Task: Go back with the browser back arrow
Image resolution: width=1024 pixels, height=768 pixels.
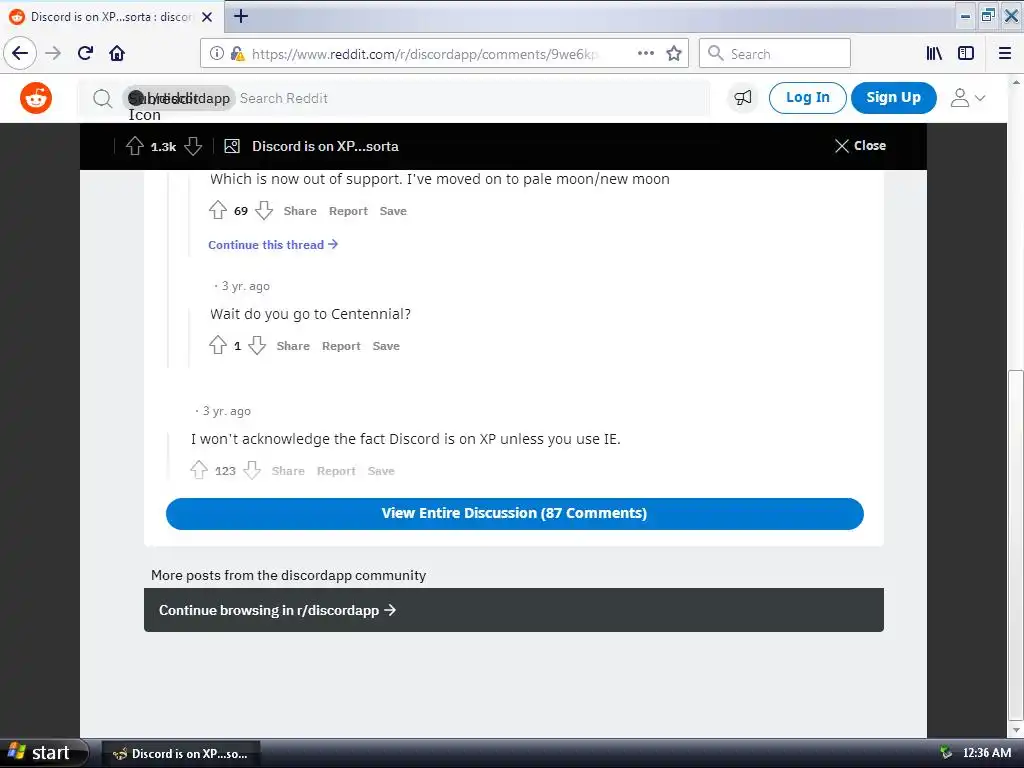Action: coord(20,54)
